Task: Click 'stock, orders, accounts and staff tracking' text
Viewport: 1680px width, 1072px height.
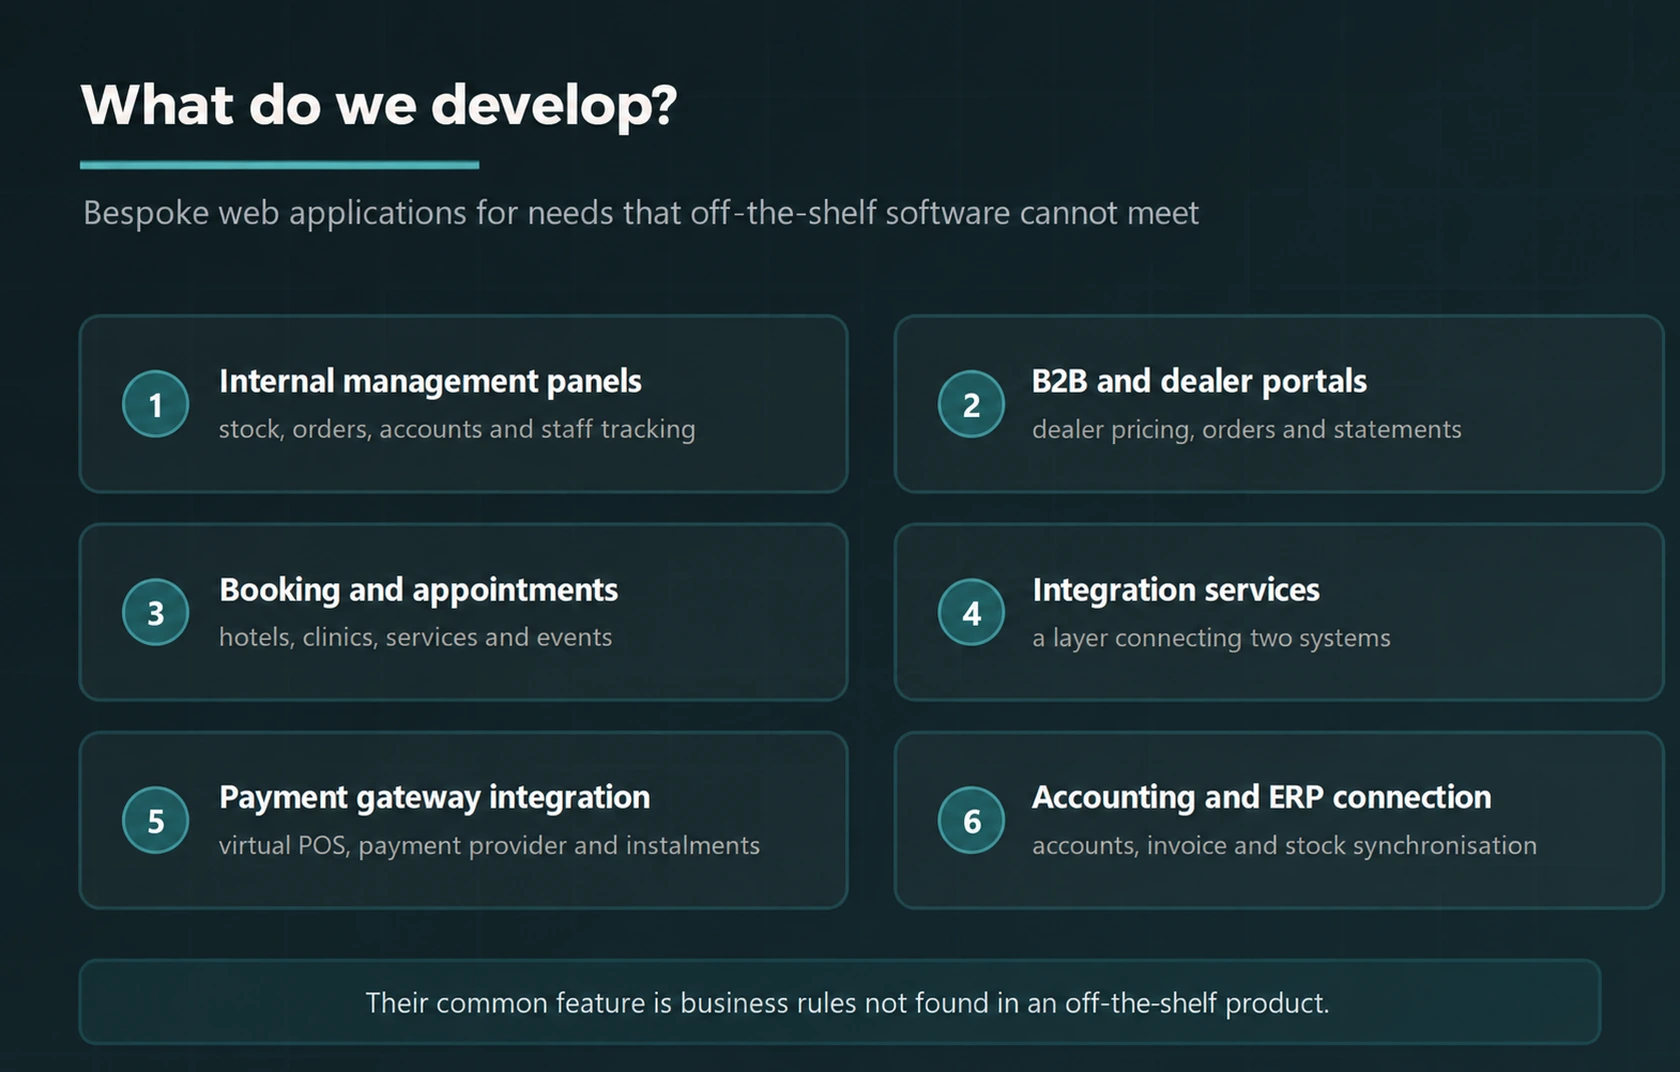Action: [x=457, y=429]
